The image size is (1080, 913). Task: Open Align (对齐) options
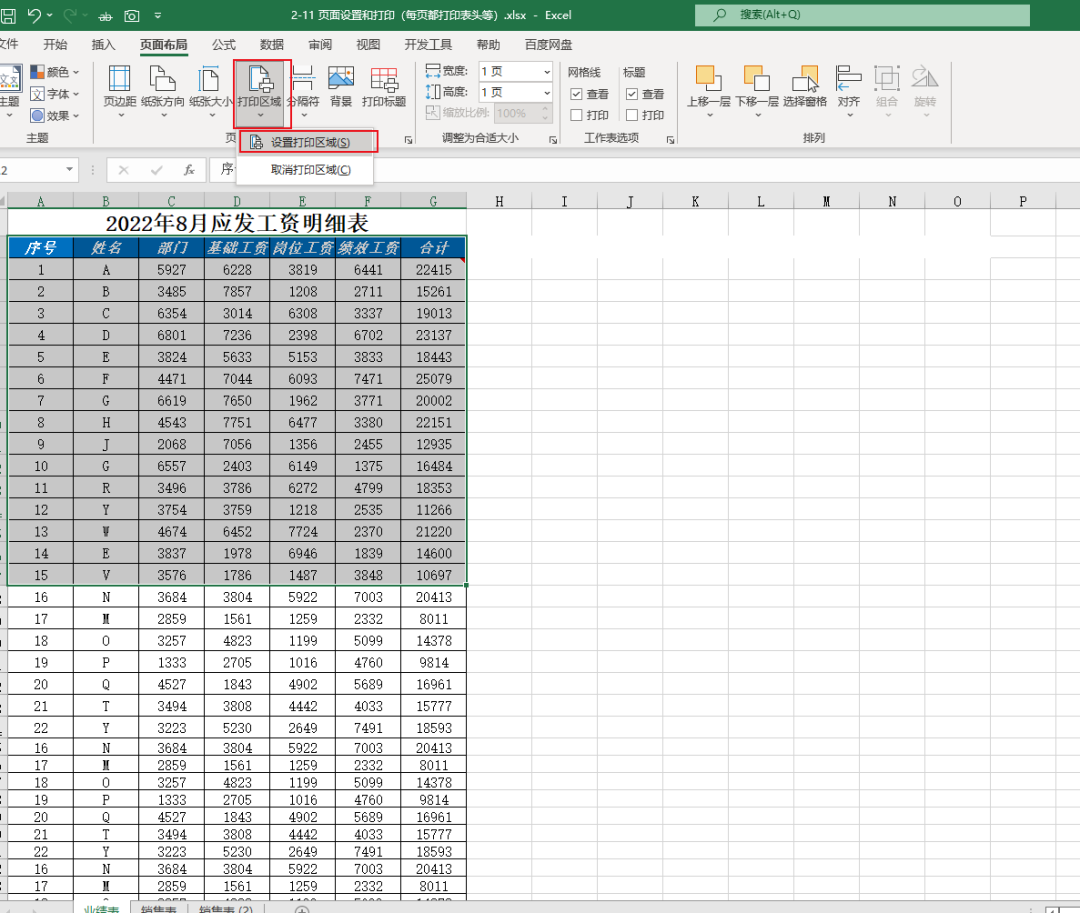pos(849,92)
